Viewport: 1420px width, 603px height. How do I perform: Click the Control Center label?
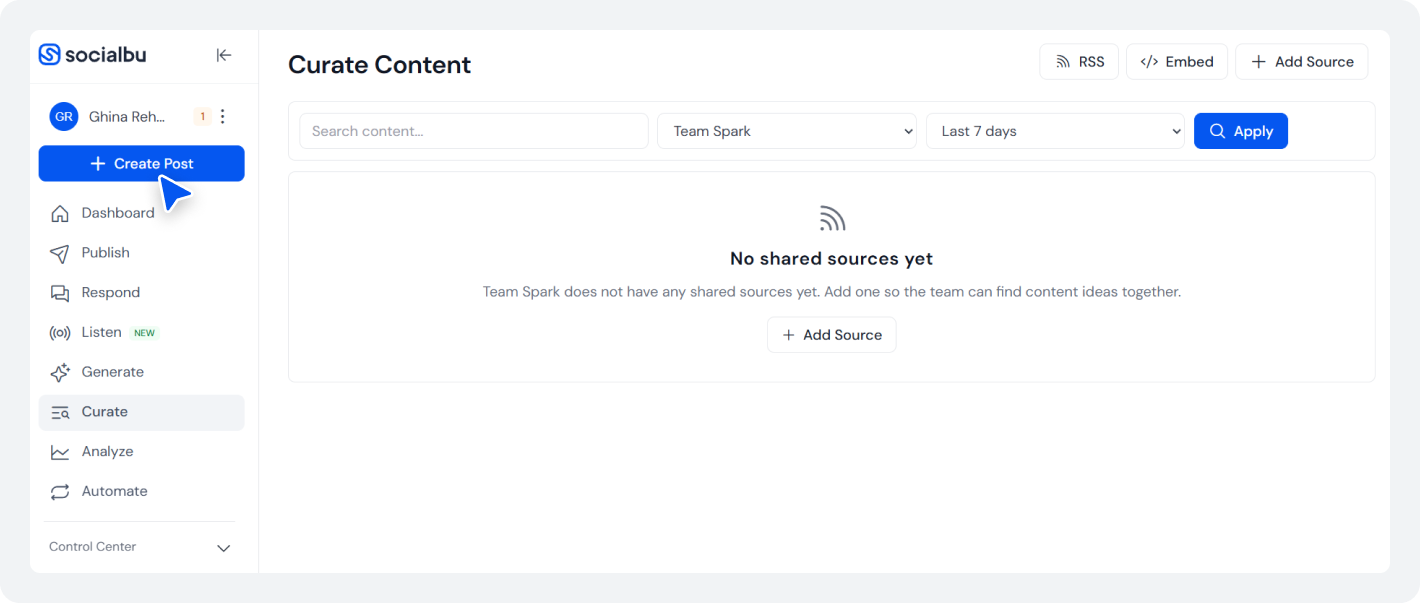(x=92, y=547)
